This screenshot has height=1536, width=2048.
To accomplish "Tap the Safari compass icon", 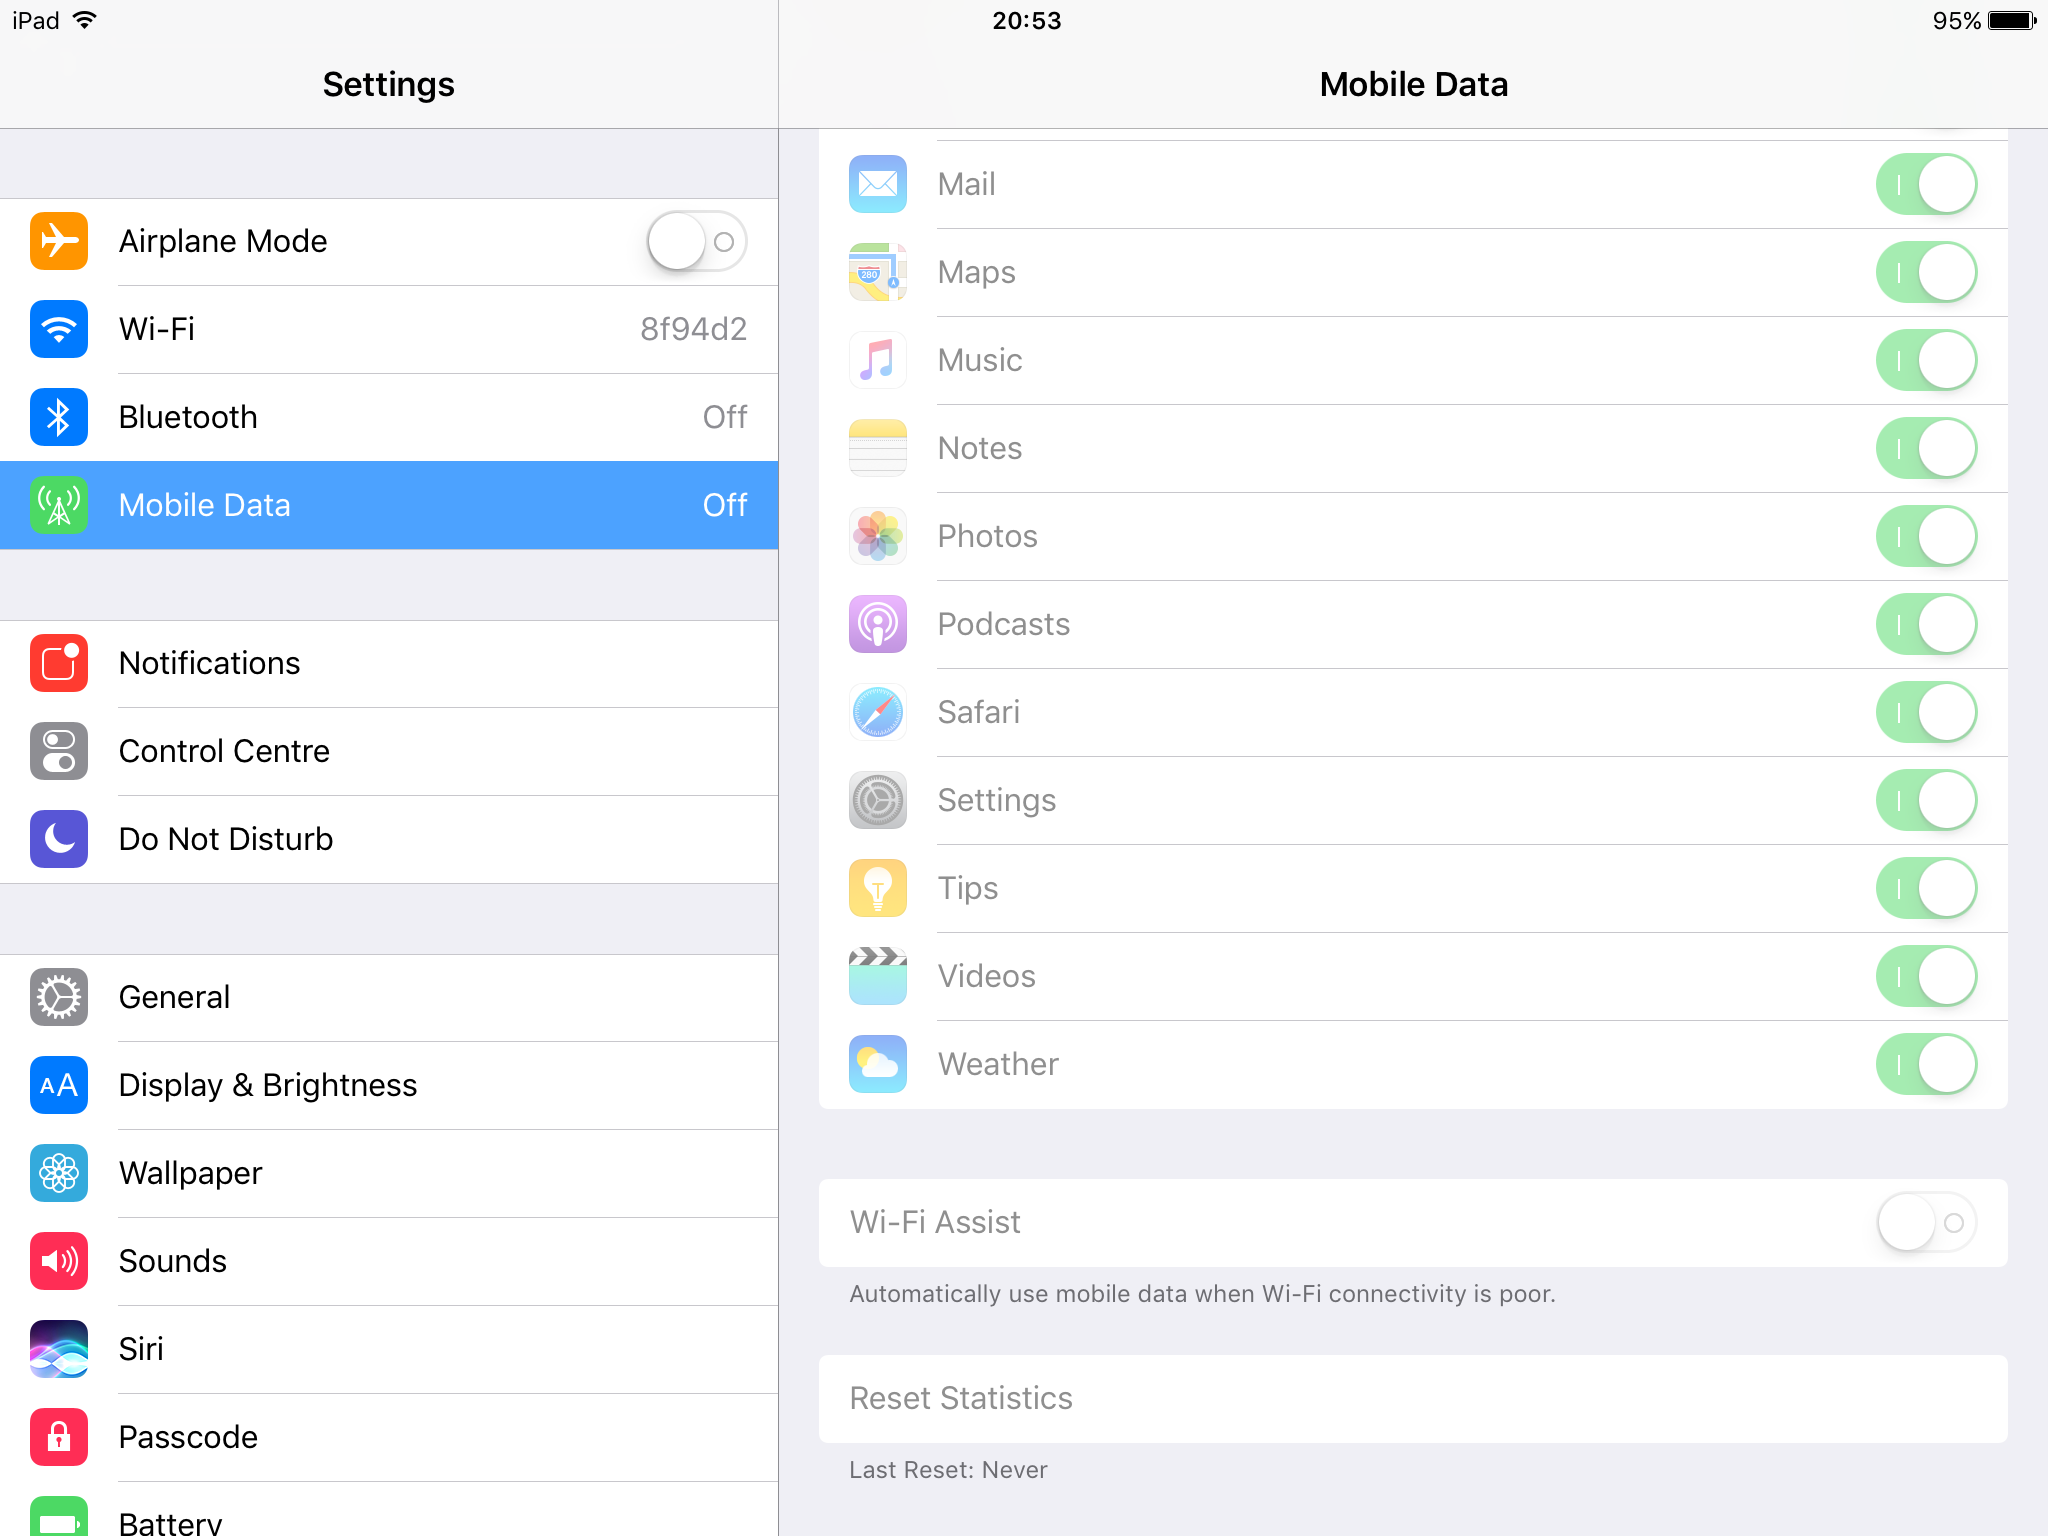I will (877, 712).
